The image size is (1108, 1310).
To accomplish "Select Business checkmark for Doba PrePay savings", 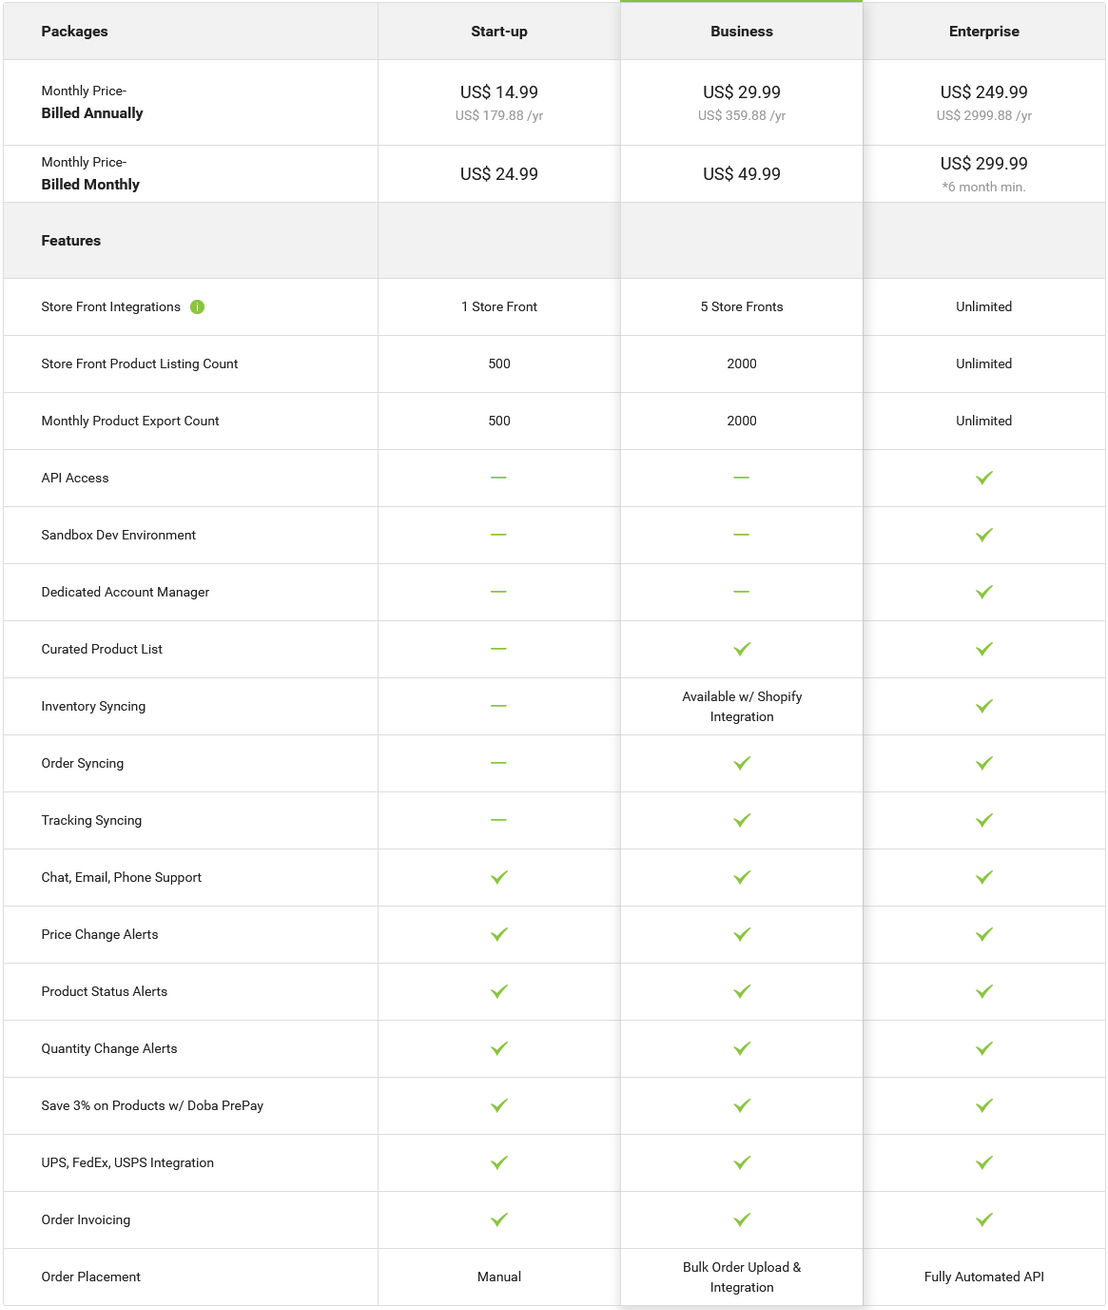I will coord(742,1105).
